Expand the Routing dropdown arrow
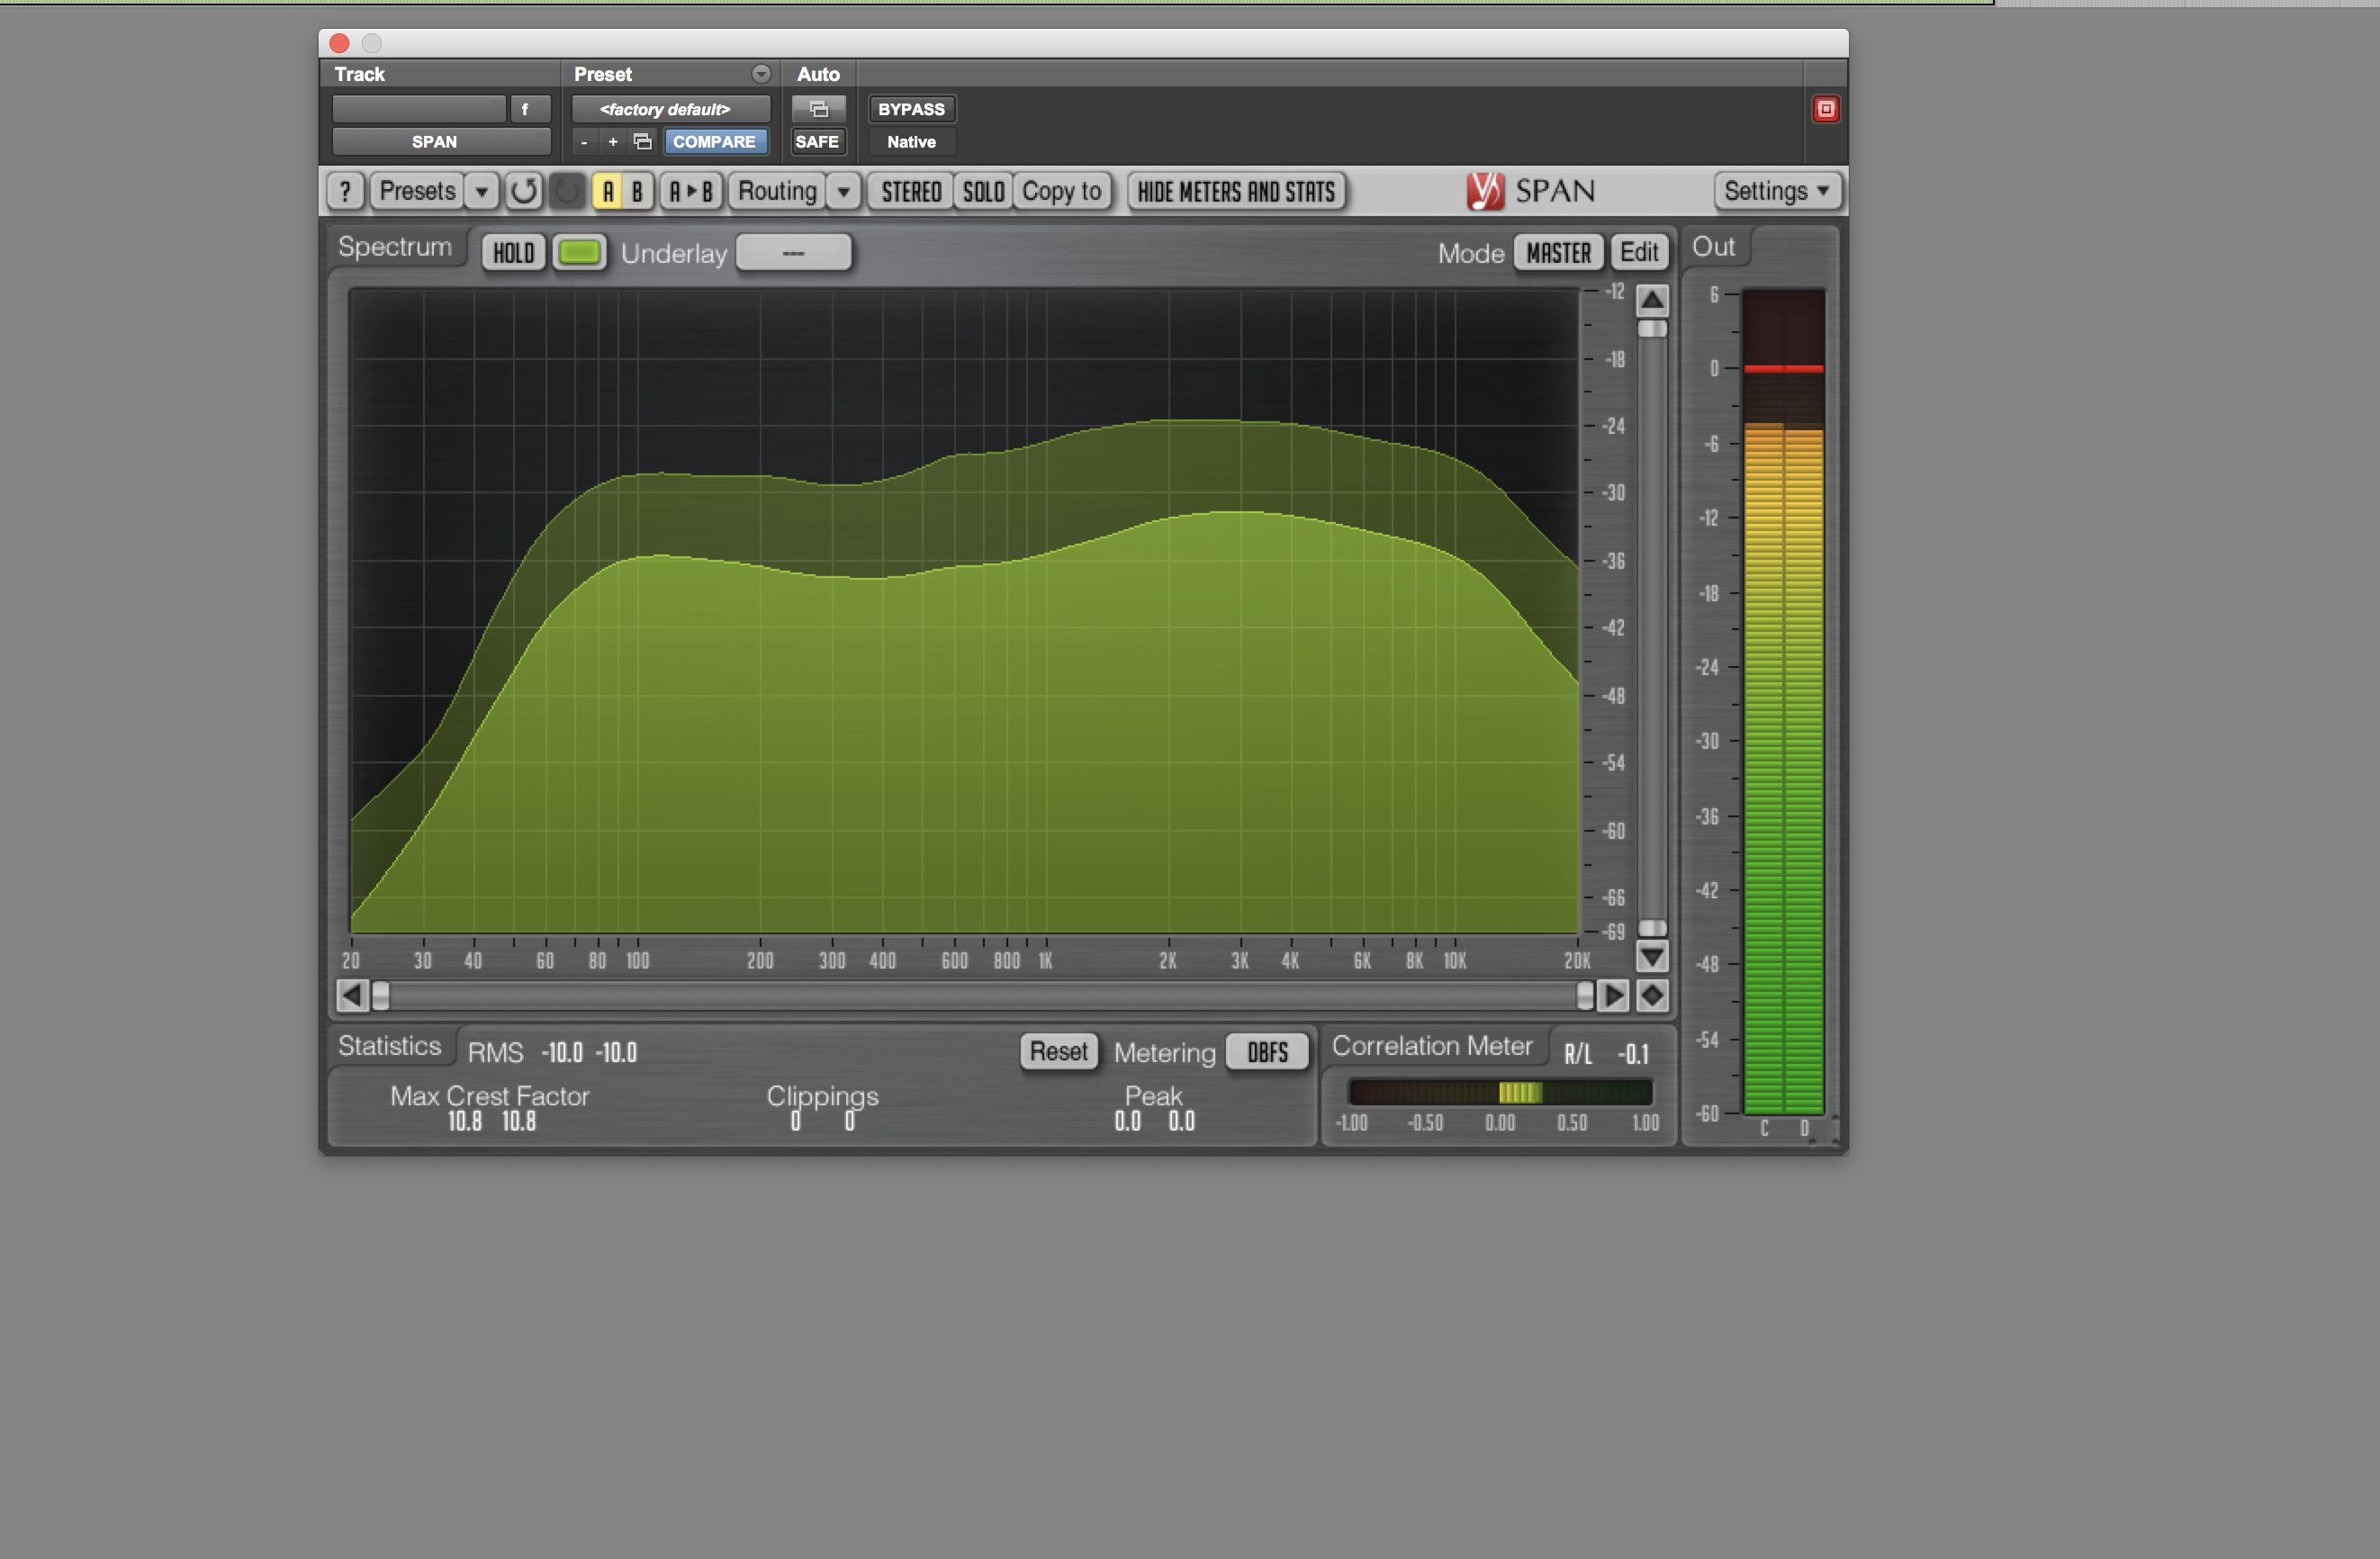This screenshot has height=1559, width=2380. coord(844,191)
